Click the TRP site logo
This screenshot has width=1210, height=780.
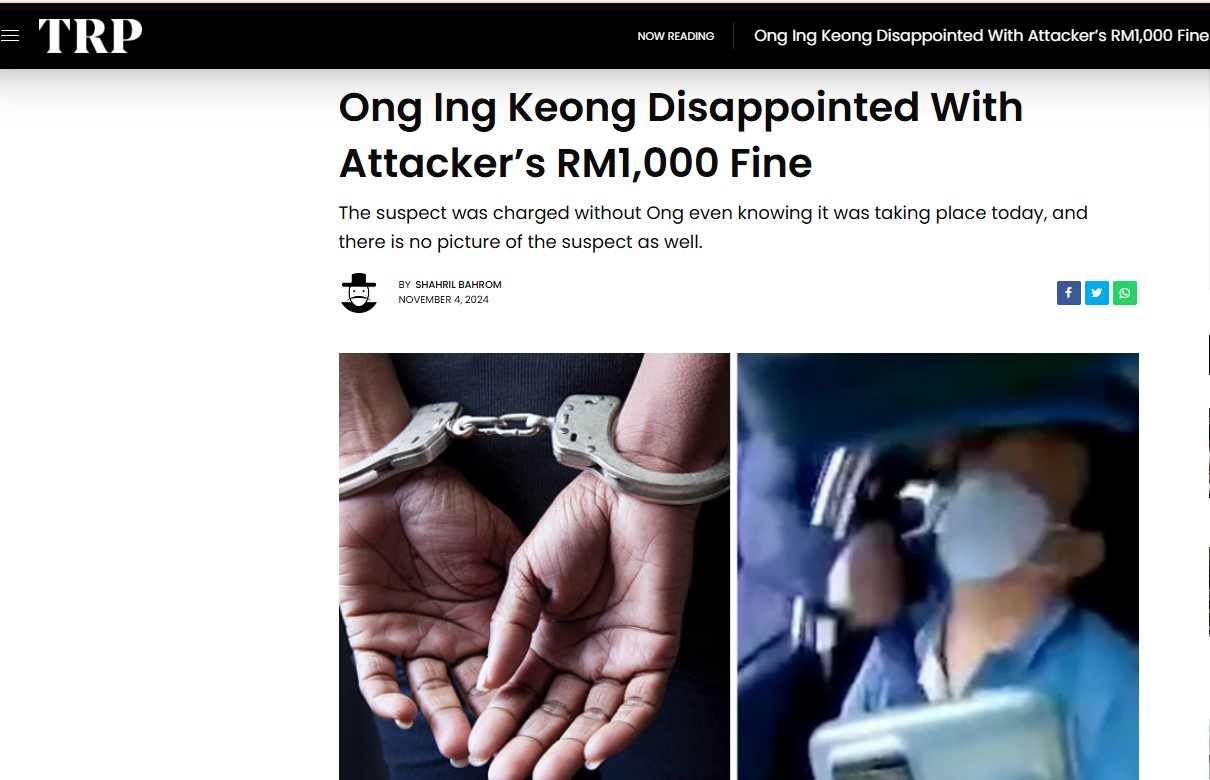90,36
